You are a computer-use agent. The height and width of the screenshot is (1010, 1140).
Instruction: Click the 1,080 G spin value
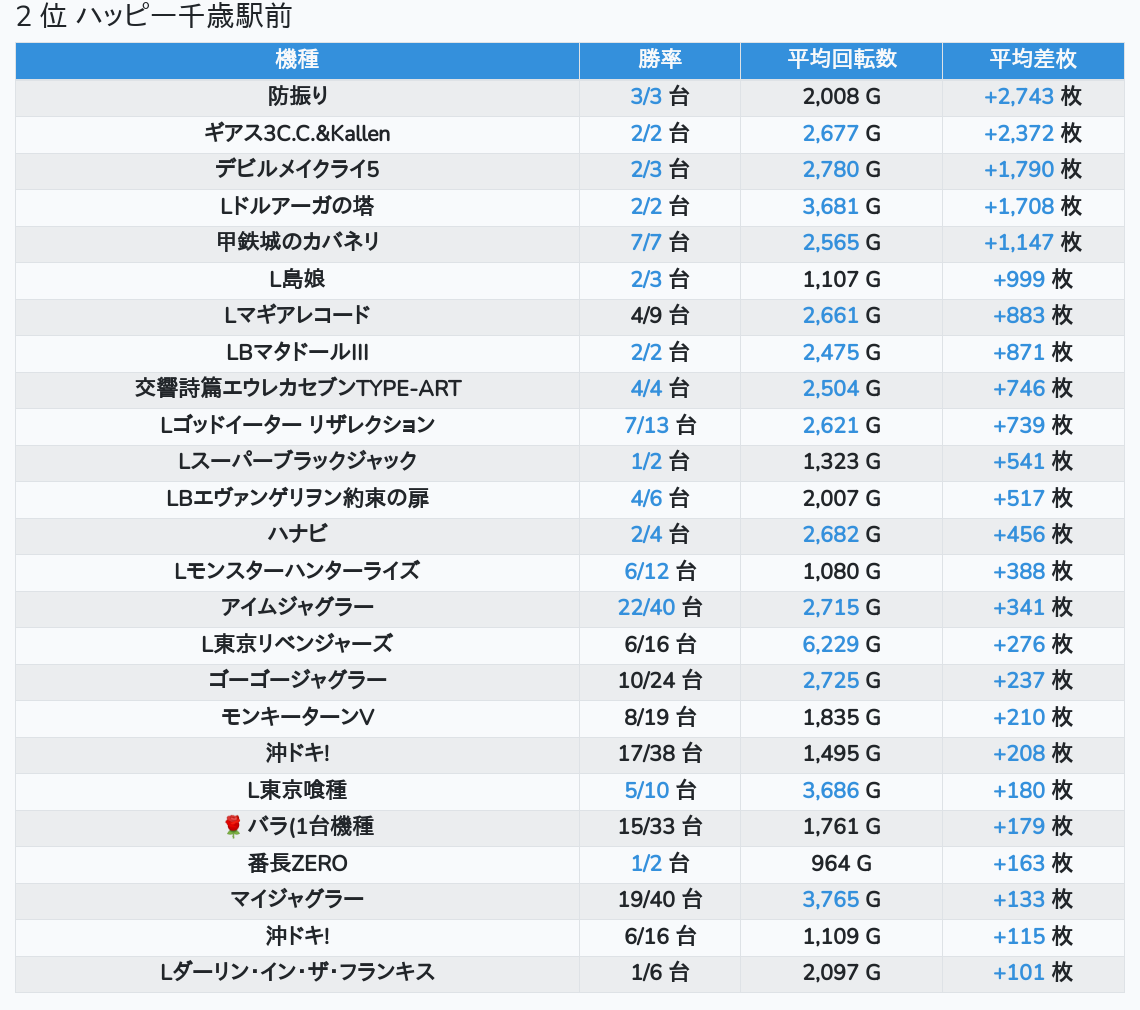841,572
